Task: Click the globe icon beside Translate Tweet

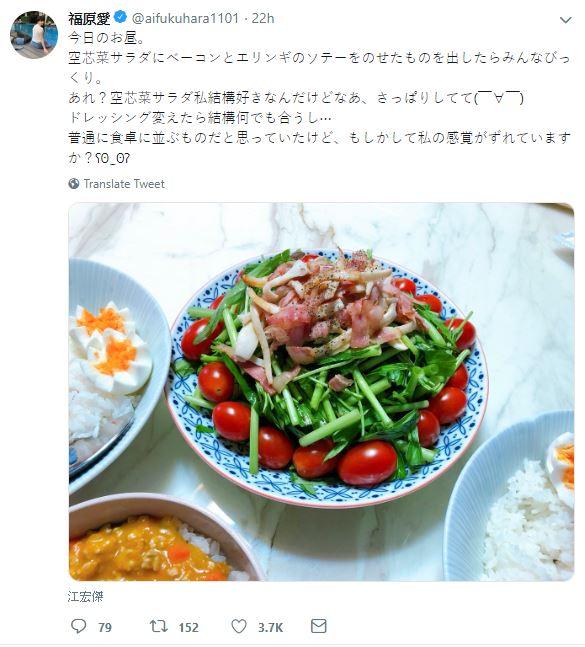Action: pos(74,184)
